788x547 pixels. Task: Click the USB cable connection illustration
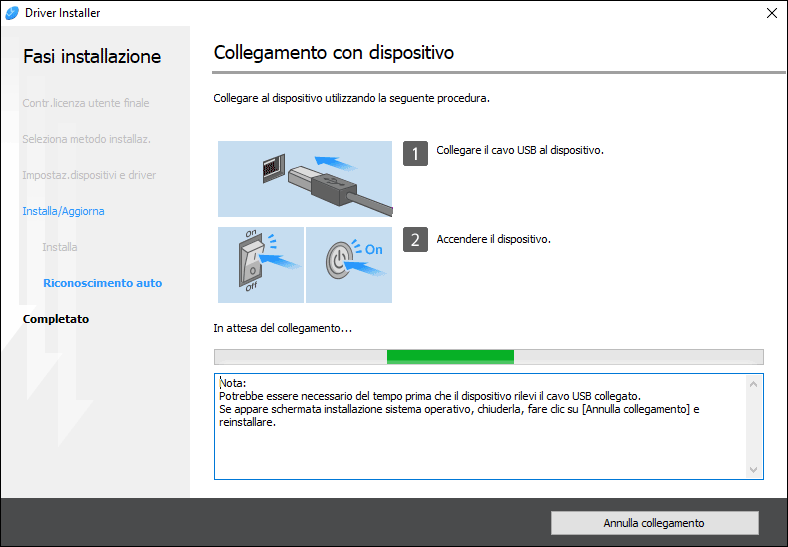click(305, 179)
